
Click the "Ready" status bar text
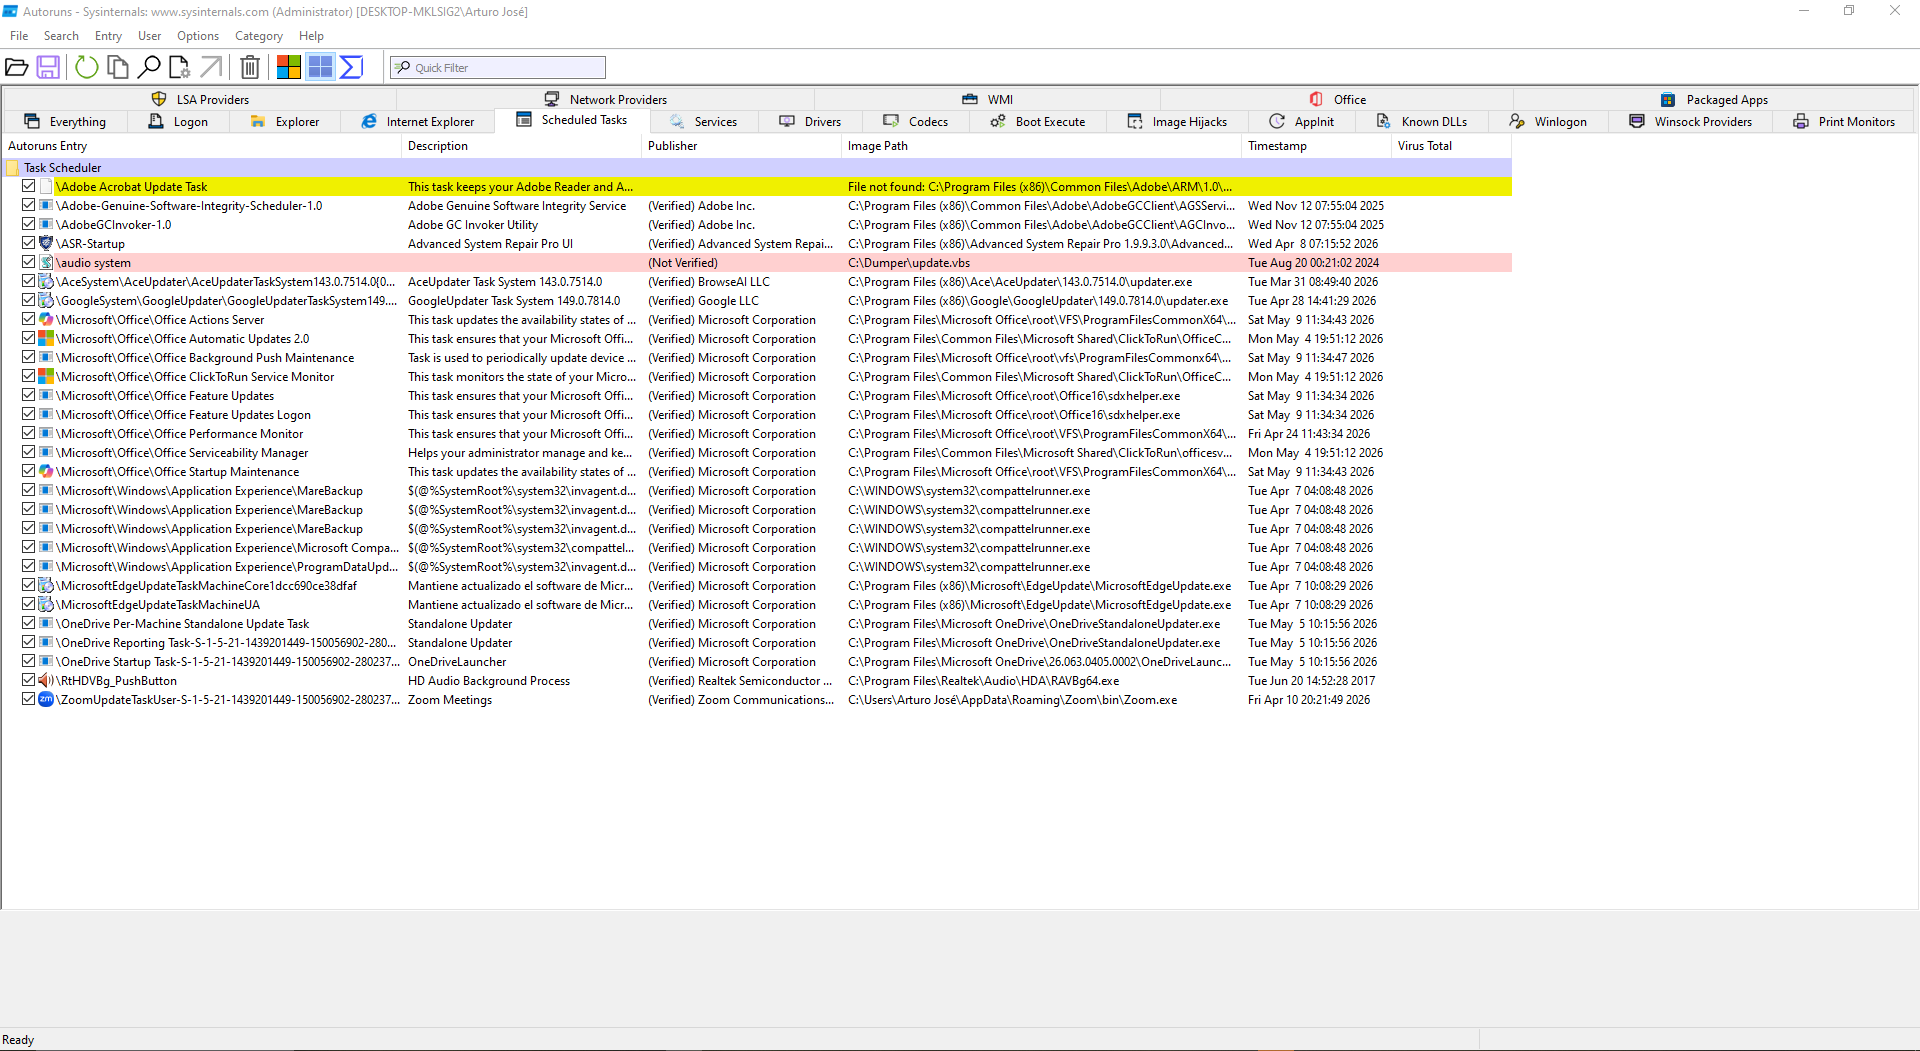[18, 1040]
